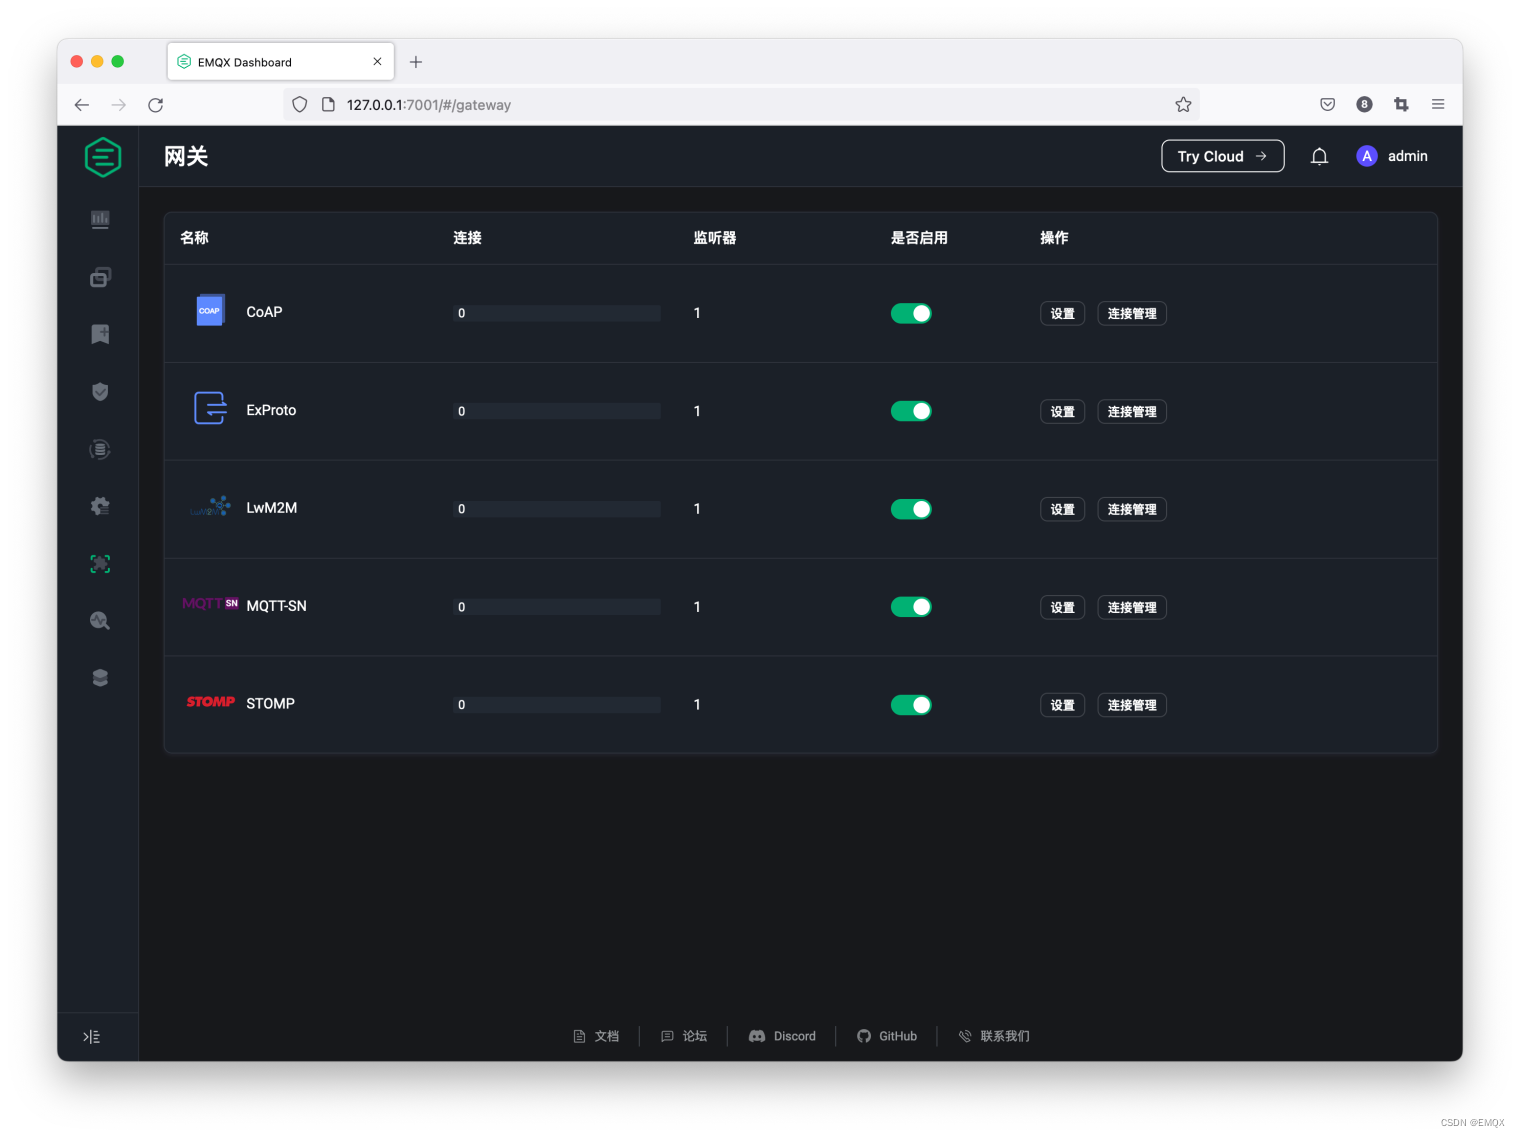Open the access control shield icon
The height and width of the screenshot is (1137, 1520).
99,391
